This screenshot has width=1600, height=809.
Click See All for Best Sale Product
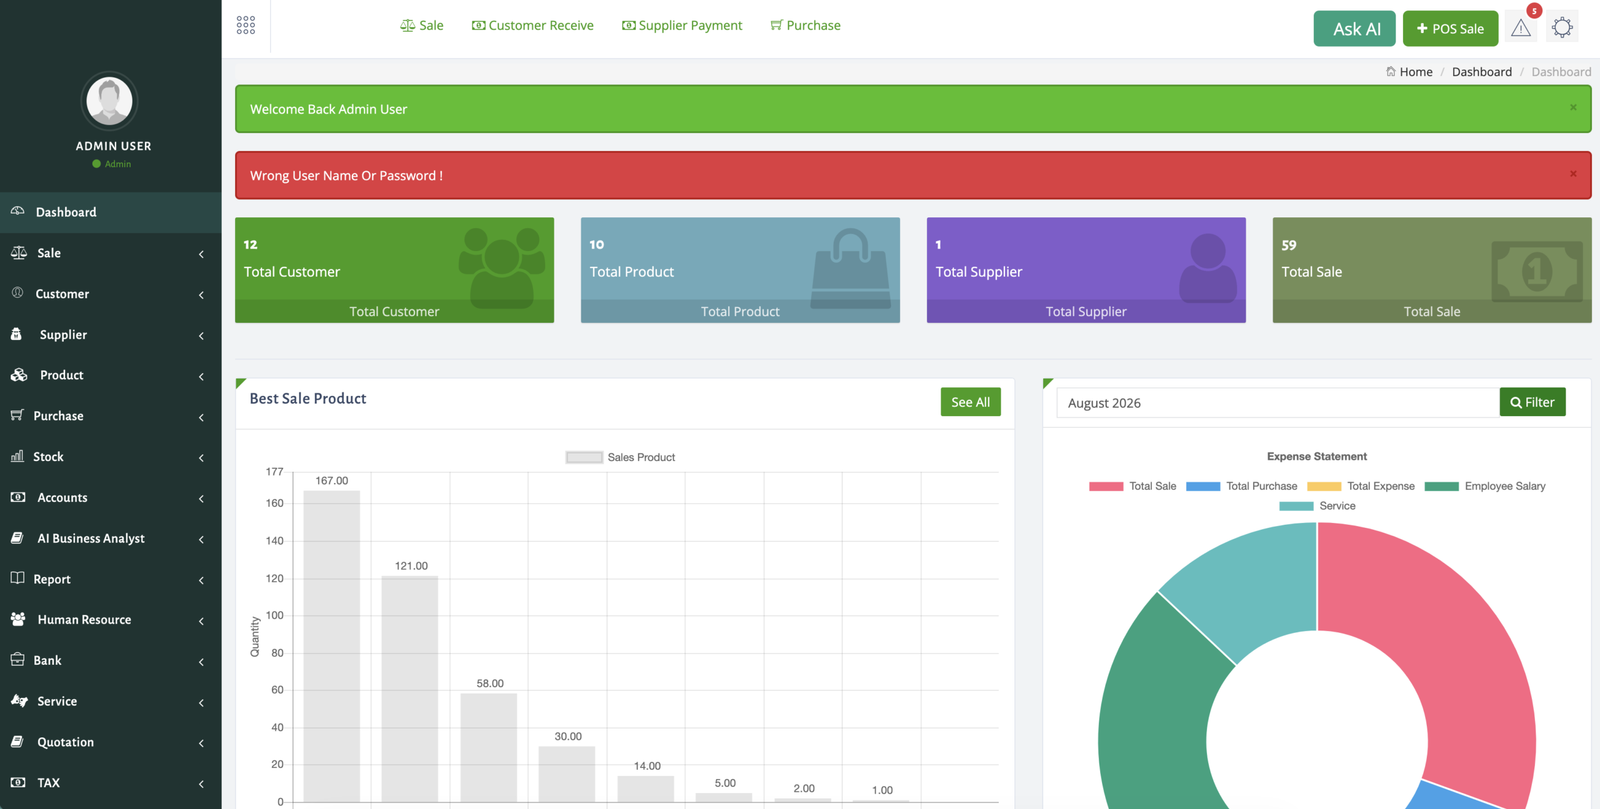[x=970, y=402]
